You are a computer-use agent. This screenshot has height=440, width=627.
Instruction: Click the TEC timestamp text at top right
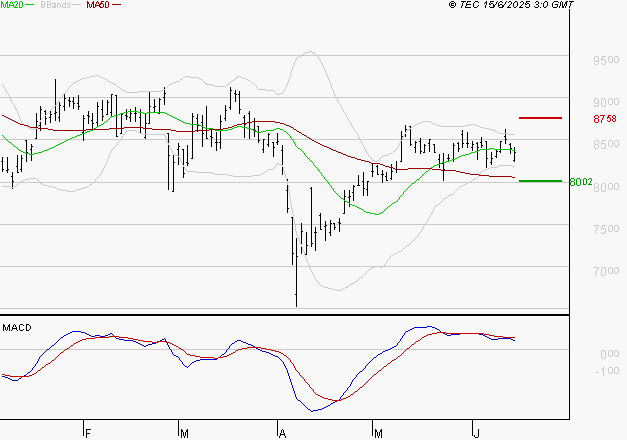(x=512, y=5)
